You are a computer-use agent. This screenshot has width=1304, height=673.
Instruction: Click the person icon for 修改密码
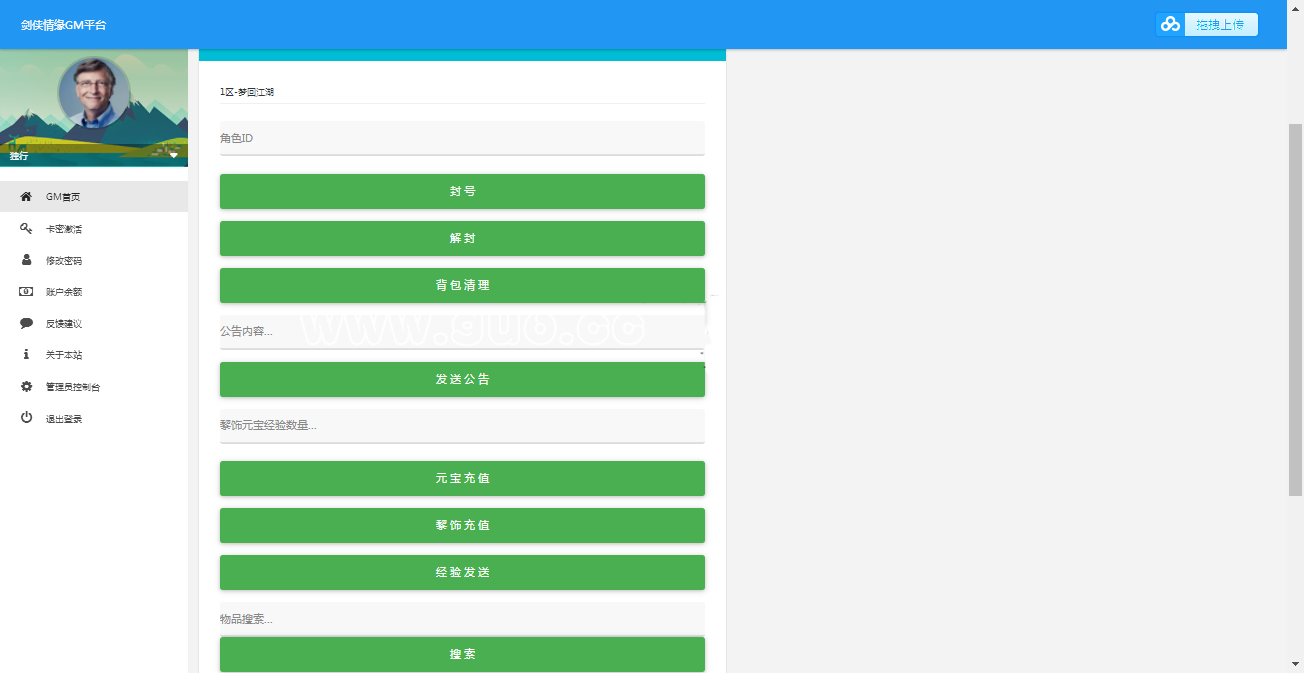26,260
